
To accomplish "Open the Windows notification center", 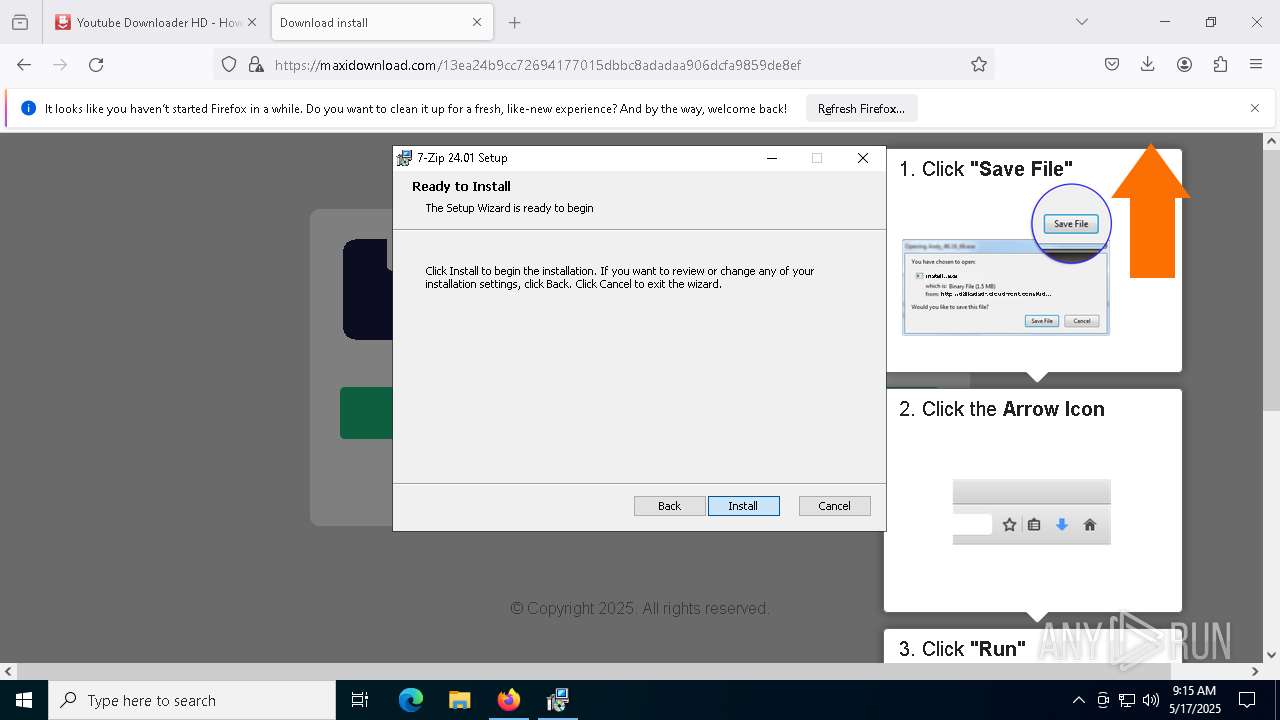I will point(1247,700).
